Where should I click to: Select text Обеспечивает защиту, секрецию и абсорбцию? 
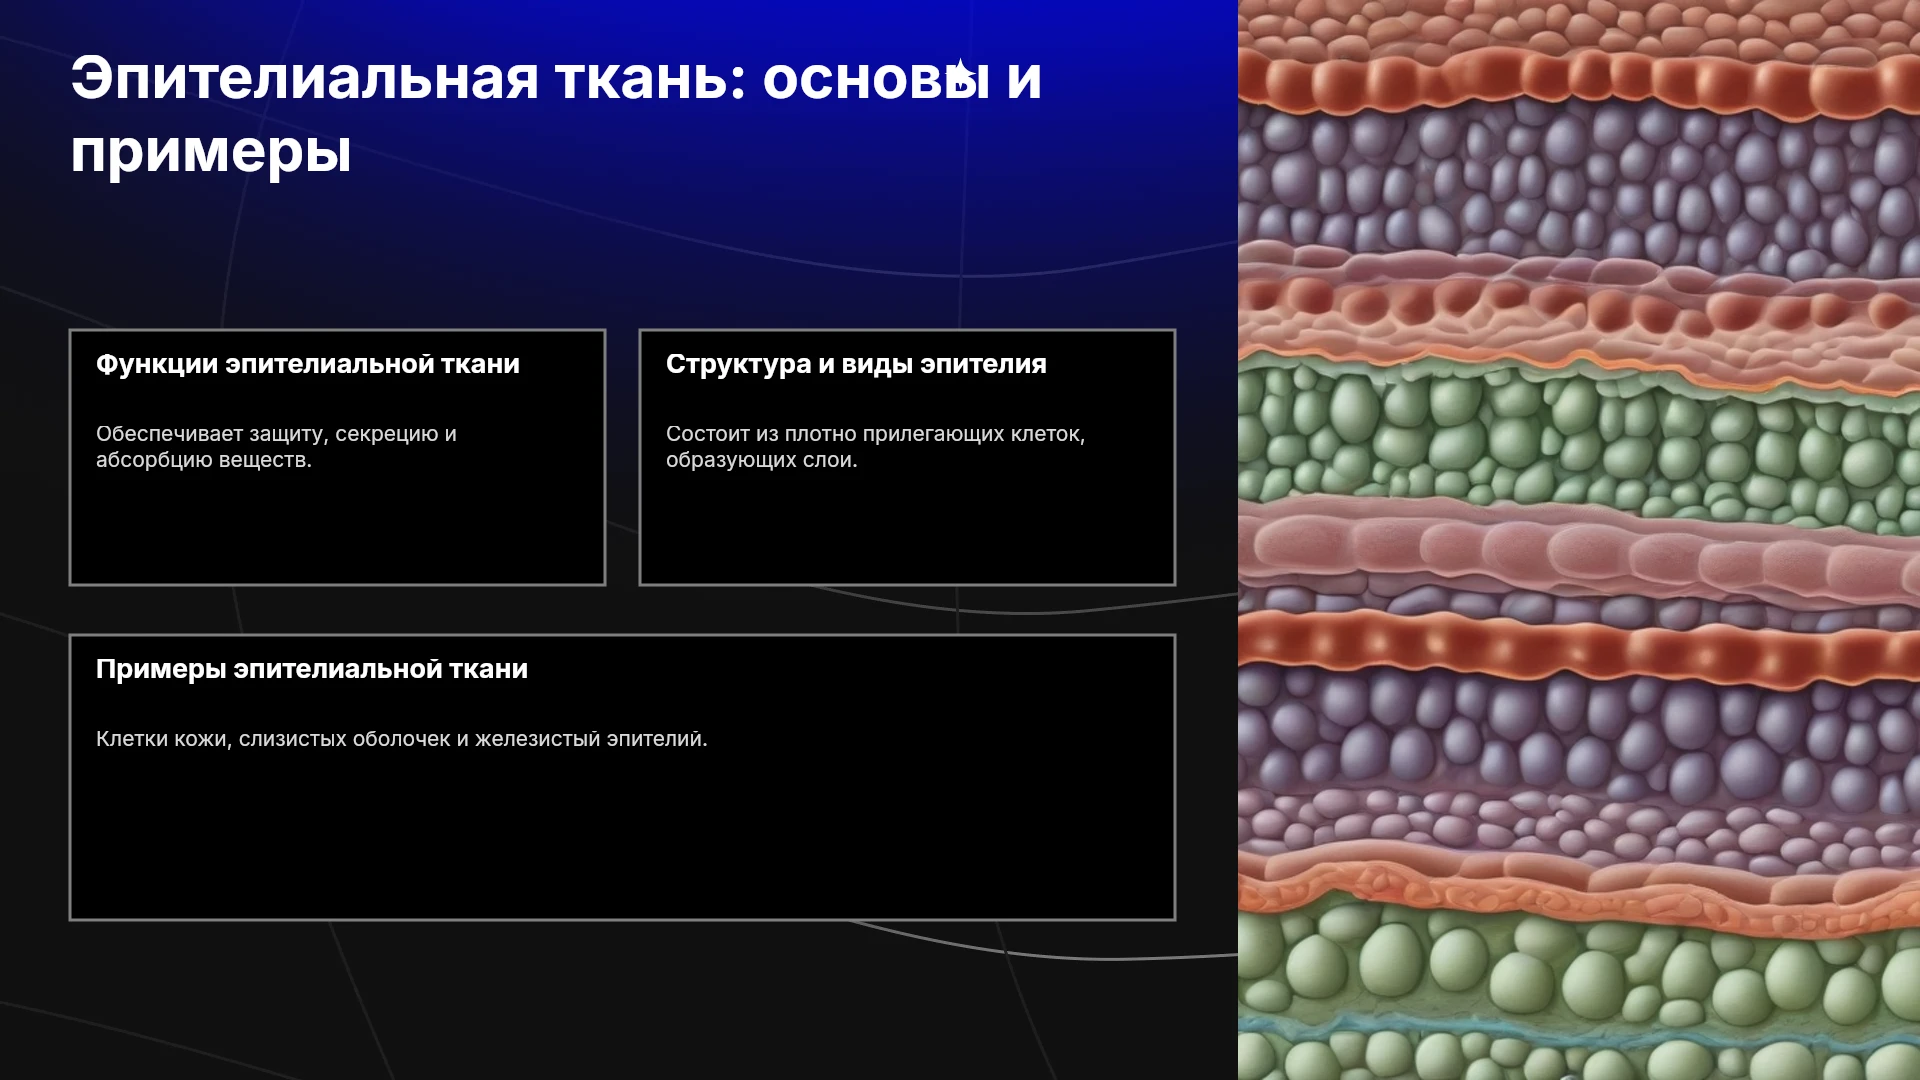(x=276, y=447)
